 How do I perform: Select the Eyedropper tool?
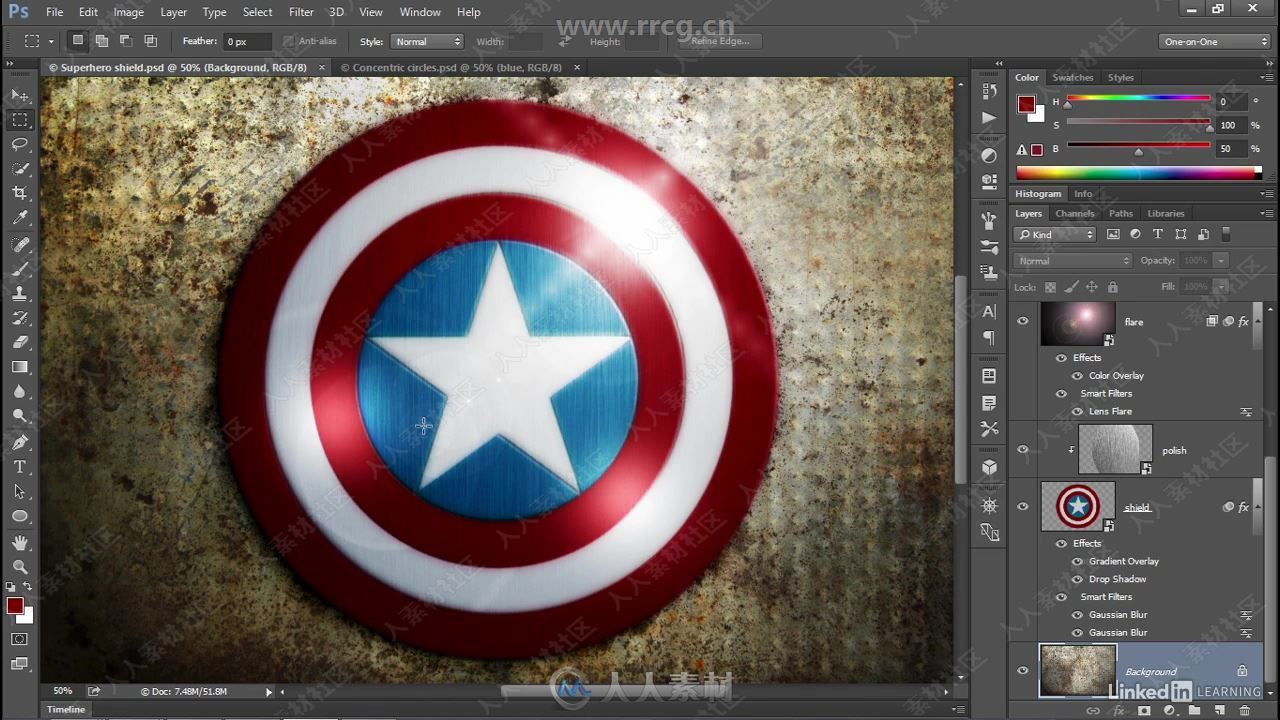(x=20, y=218)
